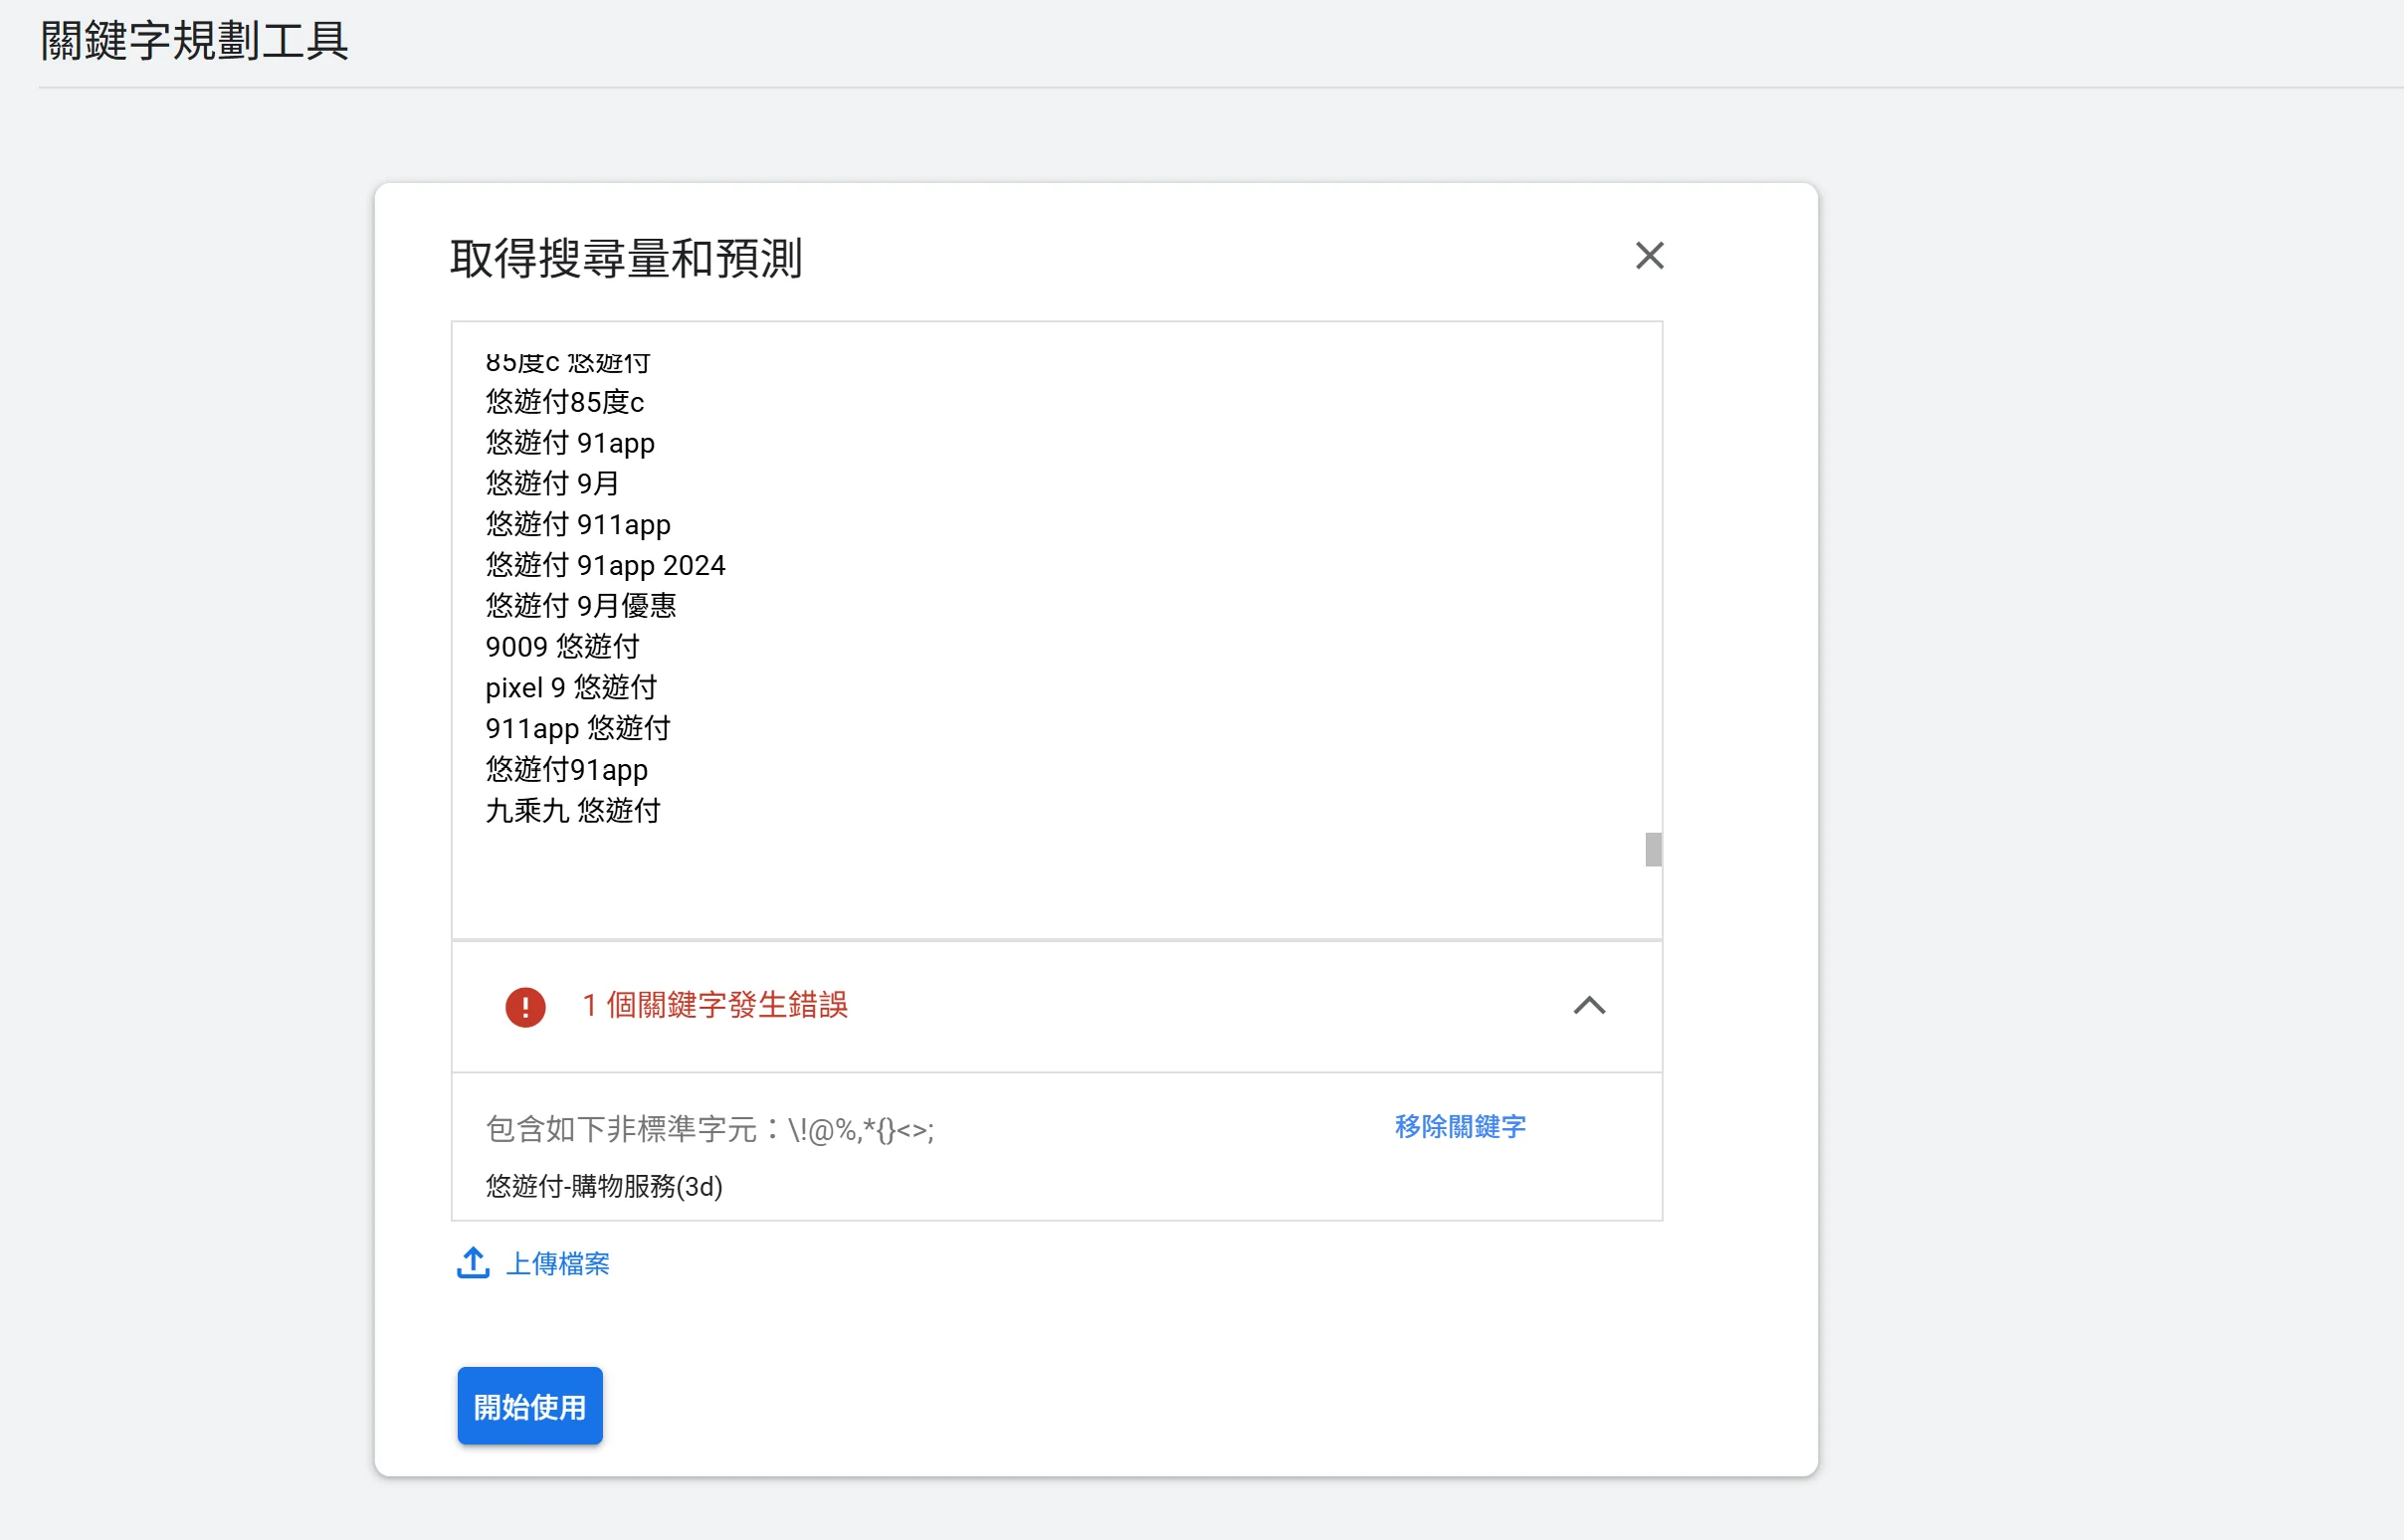The image size is (2404, 1540).
Task: Click 移除關鍵字 to remove invalid keyword
Action: [x=1459, y=1127]
